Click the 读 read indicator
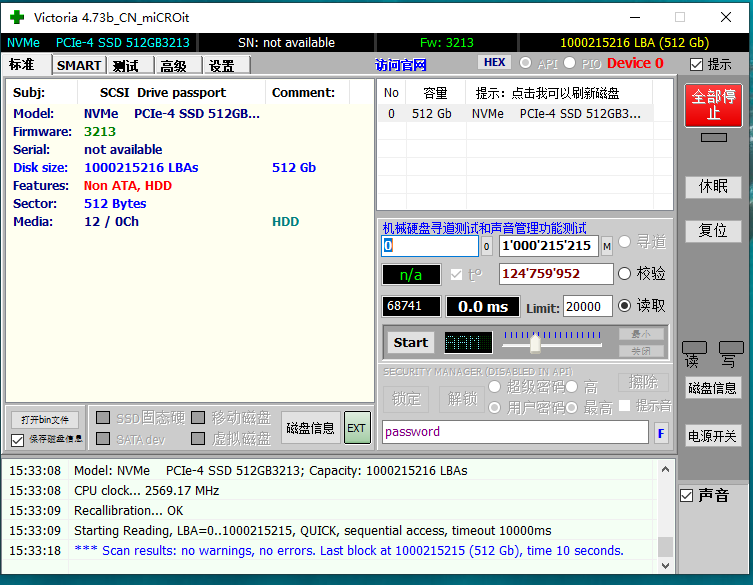Screen dimensions: 753x585 (694, 354)
